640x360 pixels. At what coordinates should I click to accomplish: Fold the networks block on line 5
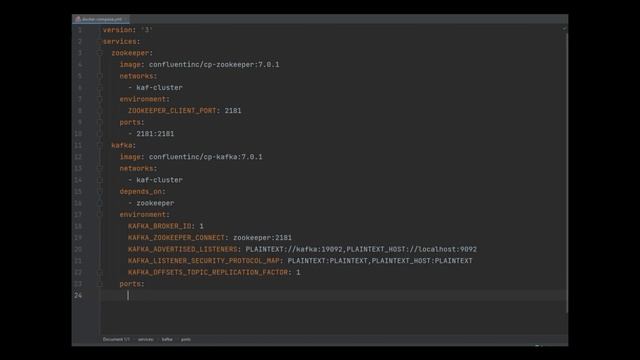[100, 76]
